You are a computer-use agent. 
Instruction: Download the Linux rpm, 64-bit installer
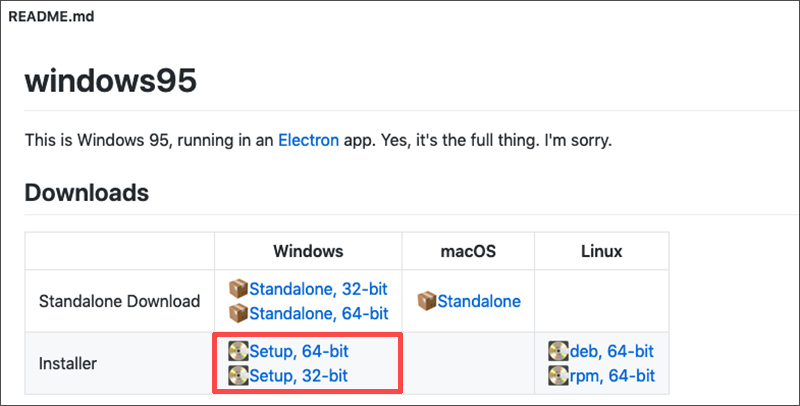coord(612,375)
